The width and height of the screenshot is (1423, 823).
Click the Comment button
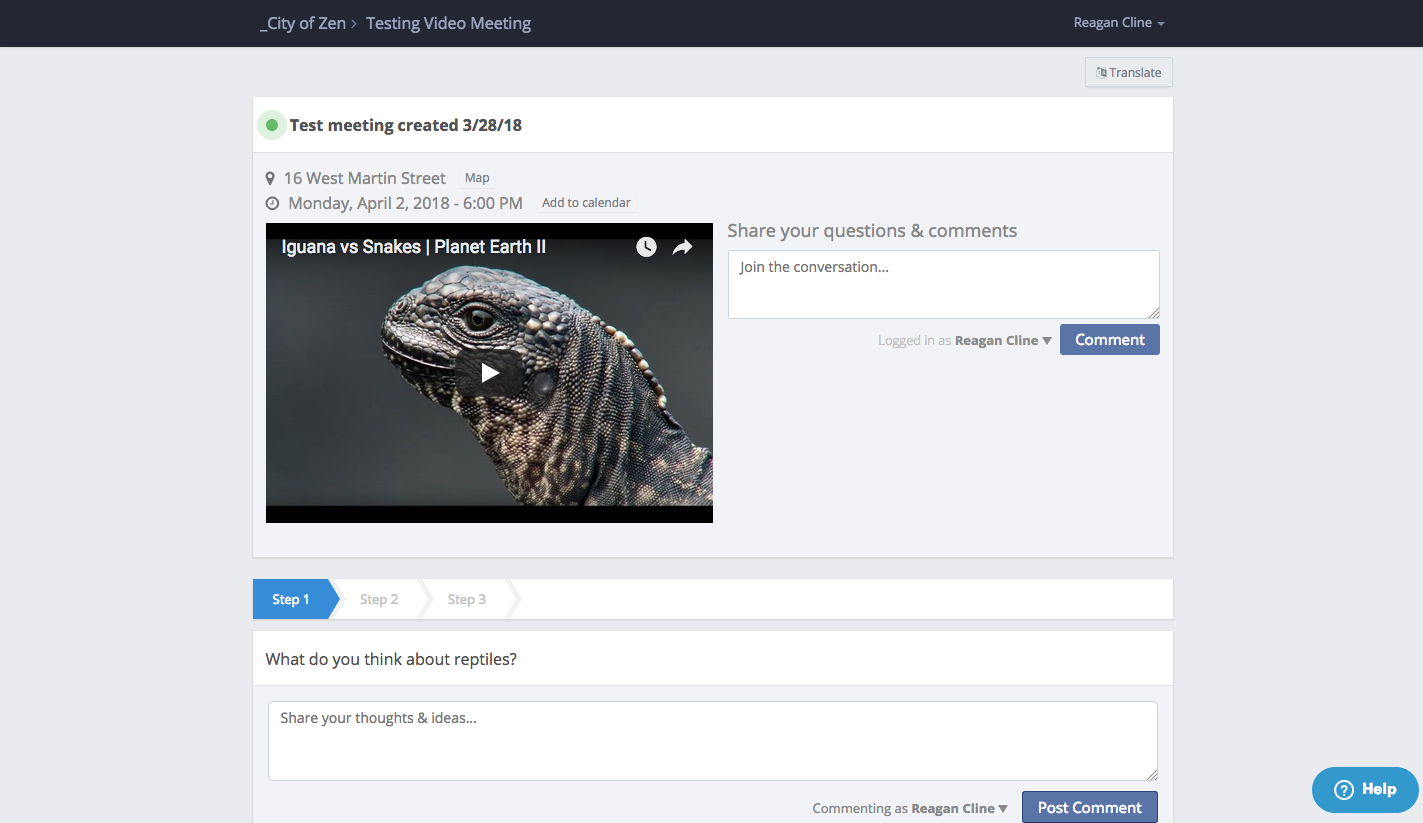tap(1109, 340)
